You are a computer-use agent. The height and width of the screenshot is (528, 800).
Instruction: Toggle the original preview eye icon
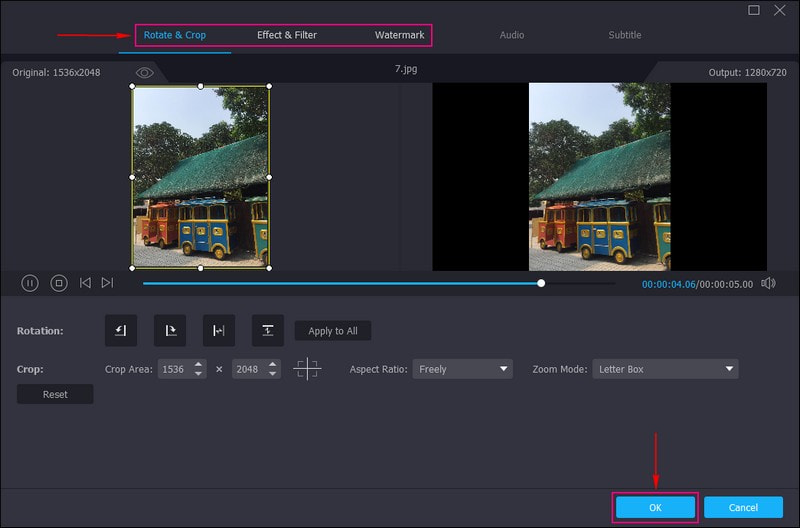(144, 73)
